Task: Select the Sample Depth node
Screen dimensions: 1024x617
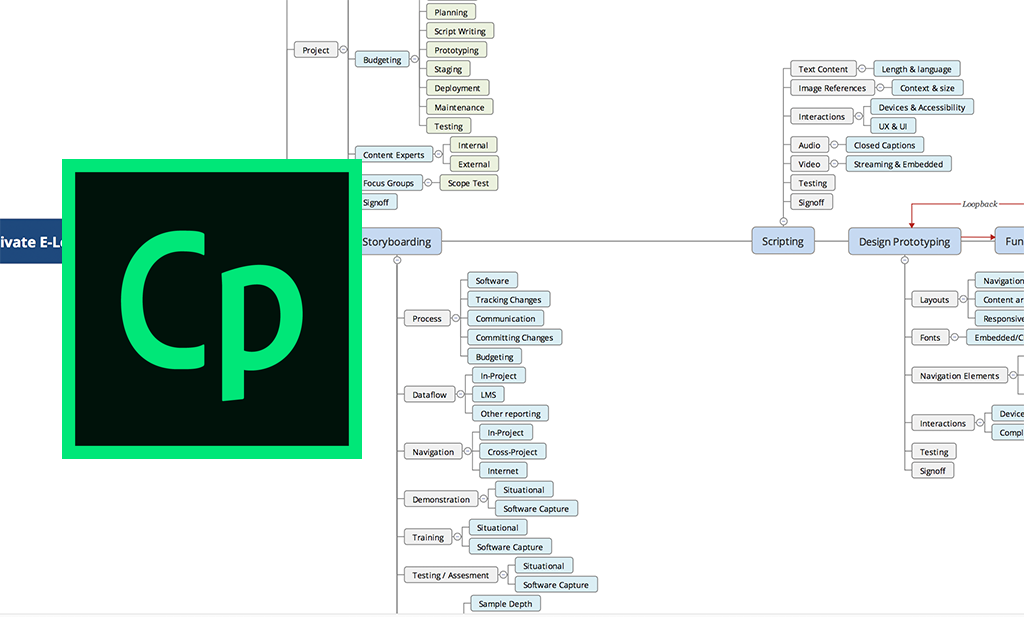Action: [505, 603]
